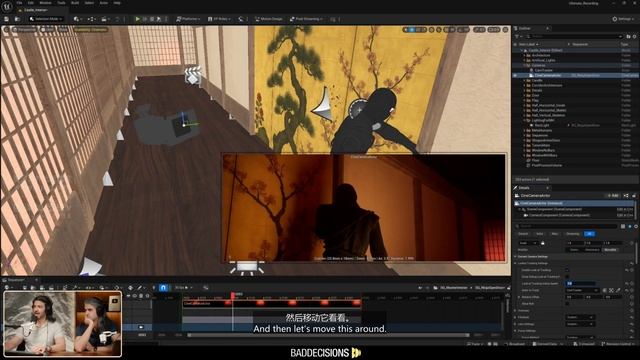Click reset arrow for Look at Tracking Settings
The width and height of the screenshot is (640, 360).
pos(631,263)
